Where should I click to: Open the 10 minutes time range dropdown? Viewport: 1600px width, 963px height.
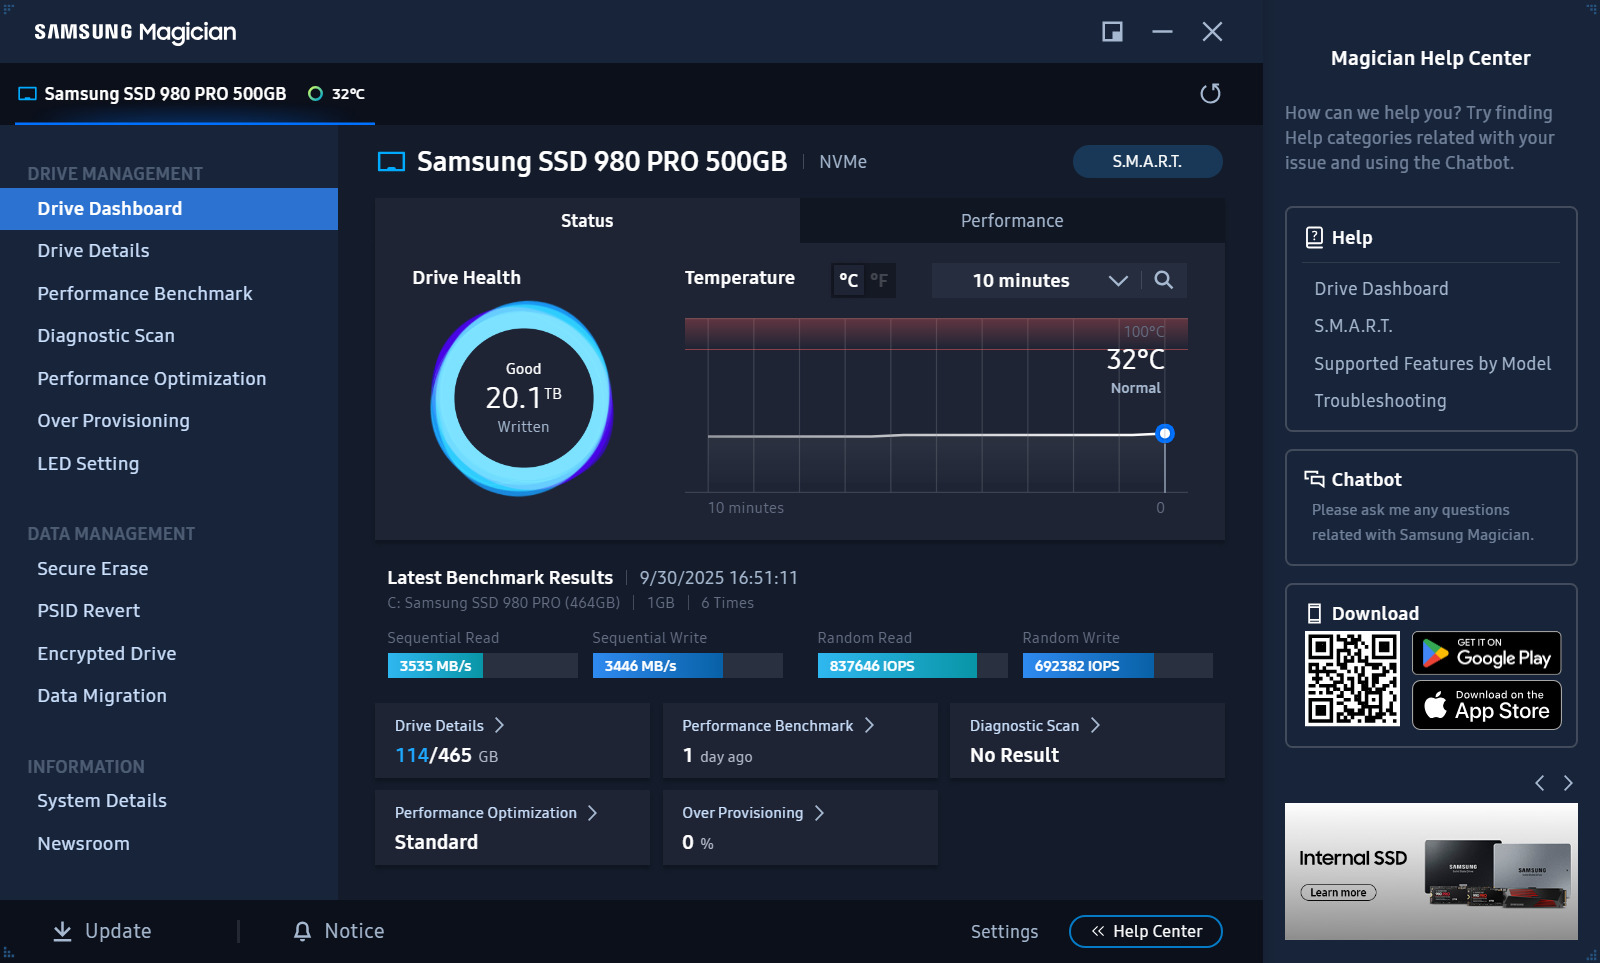click(1035, 281)
